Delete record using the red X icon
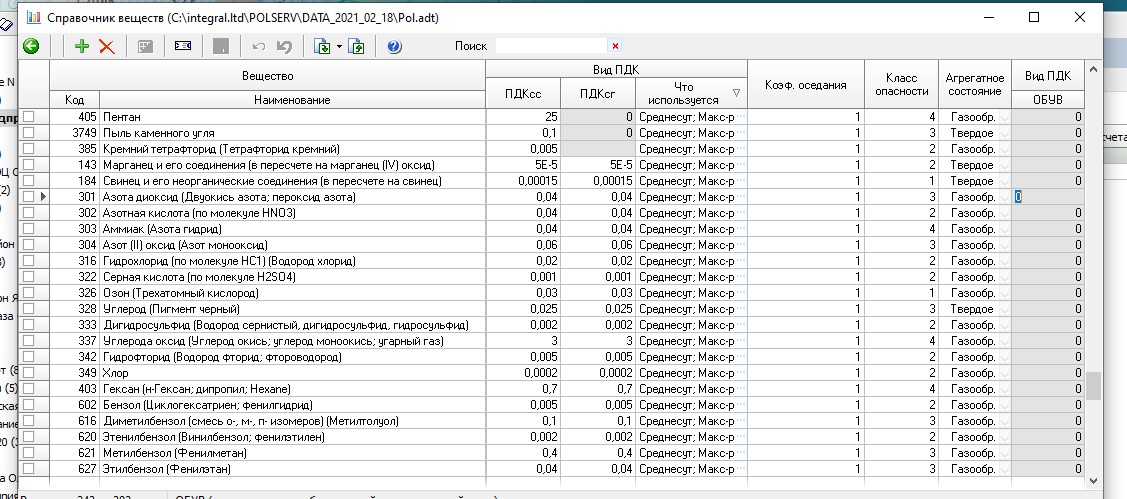 [x=106, y=46]
